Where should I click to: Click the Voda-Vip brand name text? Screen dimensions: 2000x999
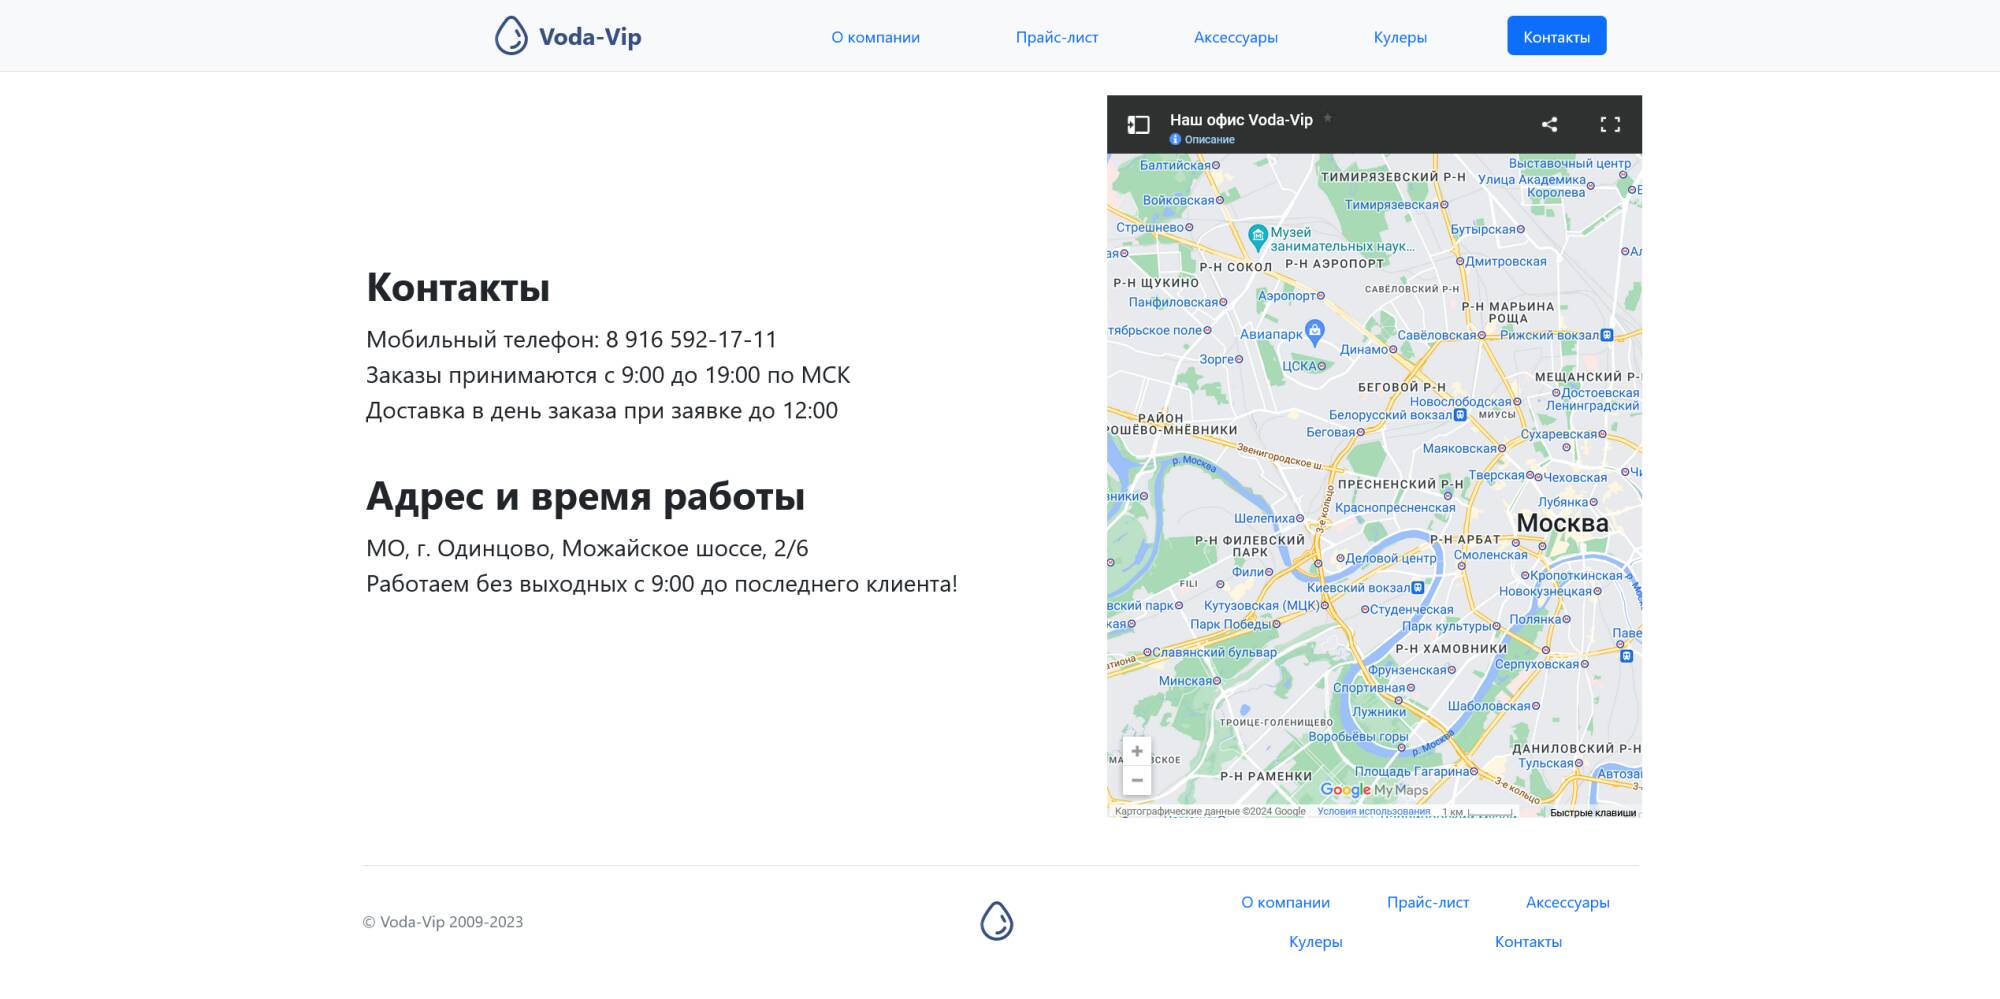click(x=590, y=37)
